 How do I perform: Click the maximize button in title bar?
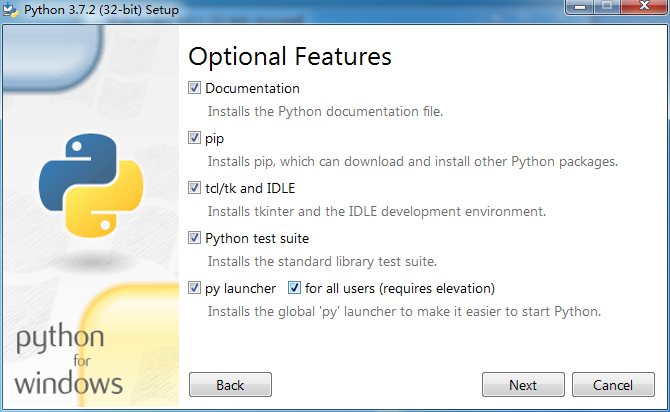pyautogui.click(x=607, y=7)
